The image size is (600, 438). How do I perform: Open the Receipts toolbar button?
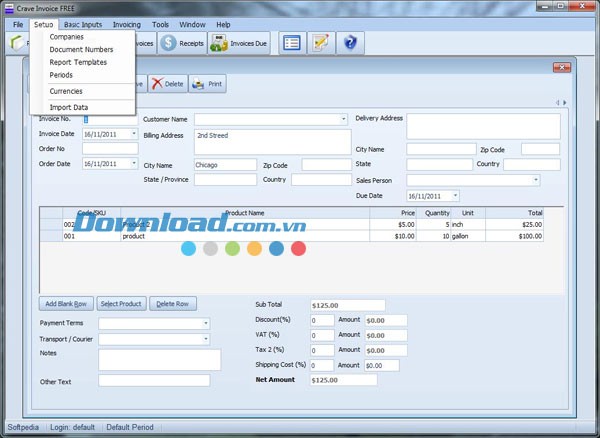tap(182, 43)
